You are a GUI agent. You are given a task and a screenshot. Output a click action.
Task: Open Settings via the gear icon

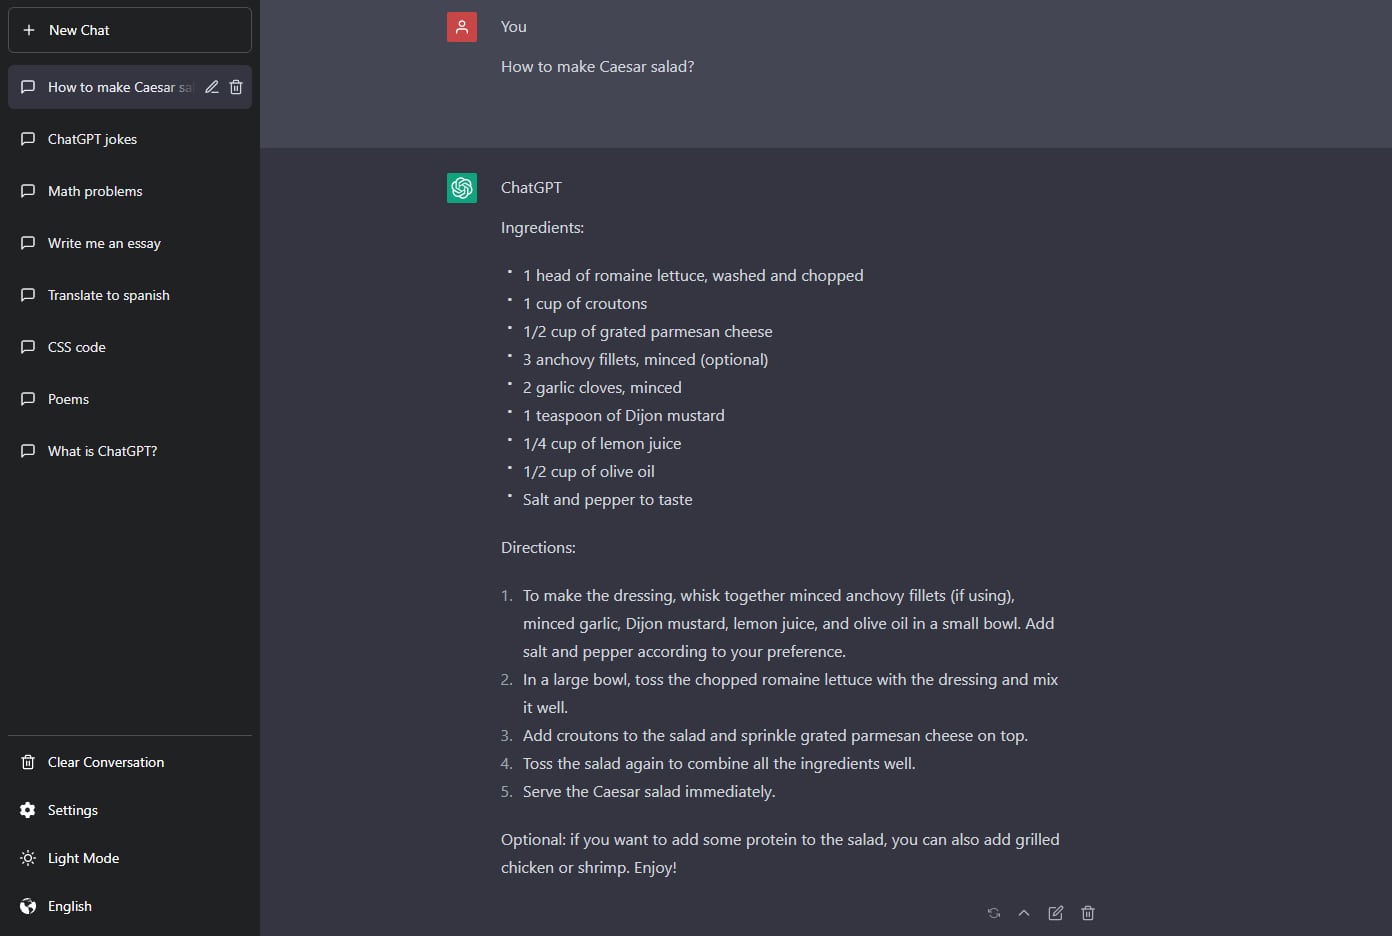[72, 810]
